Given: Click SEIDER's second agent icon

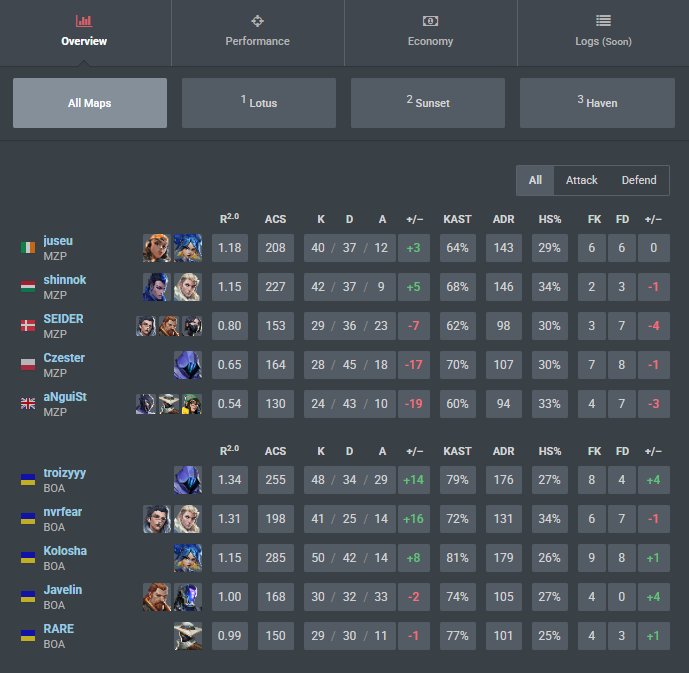Looking at the screenshot, I should coord(169,326).
